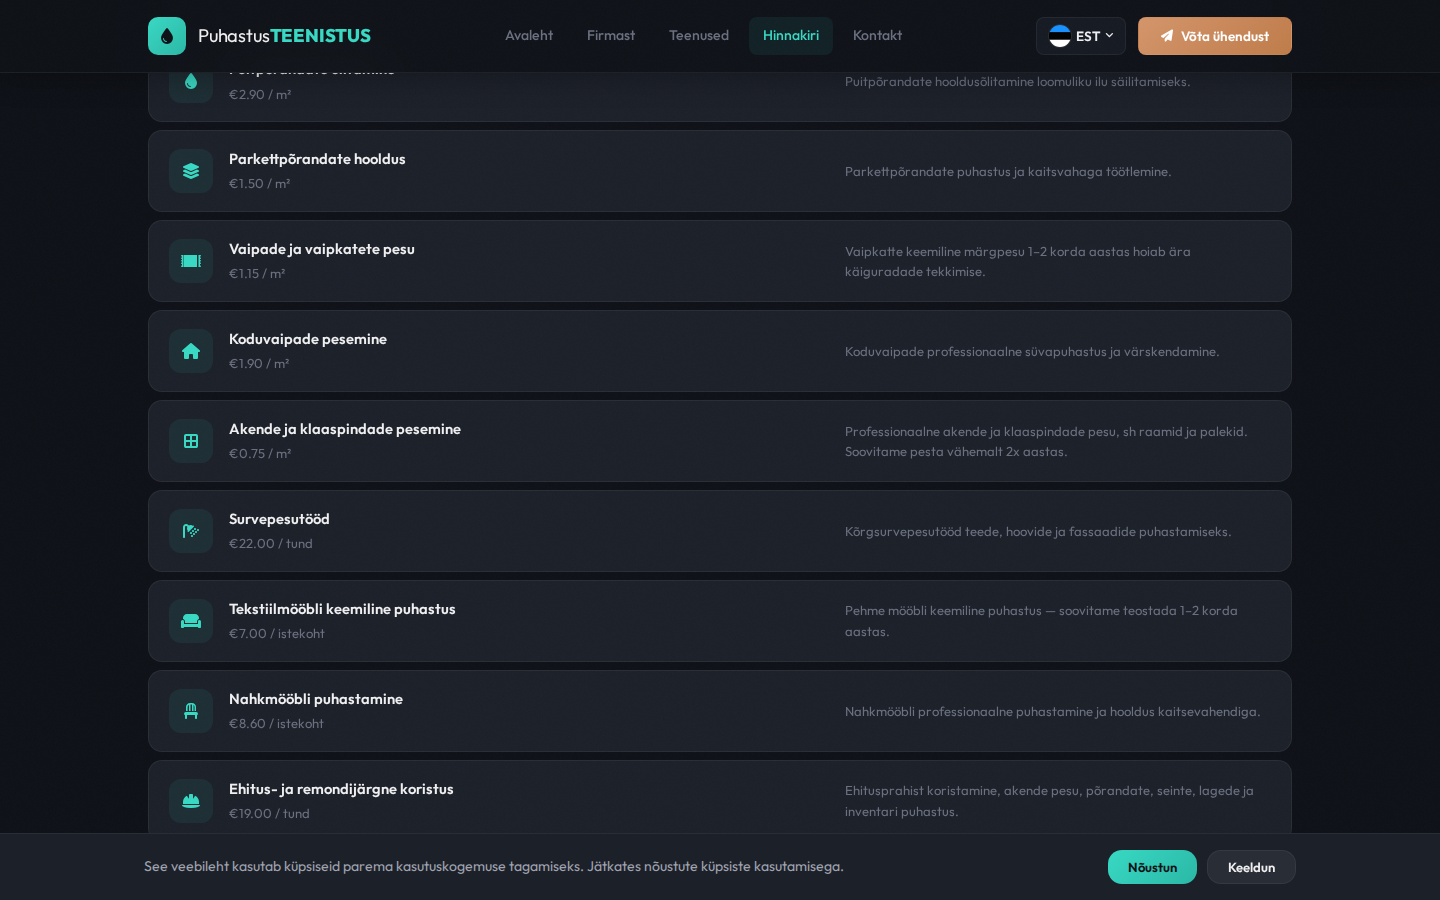Viewport: 1440px width, 900px height.
Task: Open the Firmast page
Action: click(x=611, y=36)
